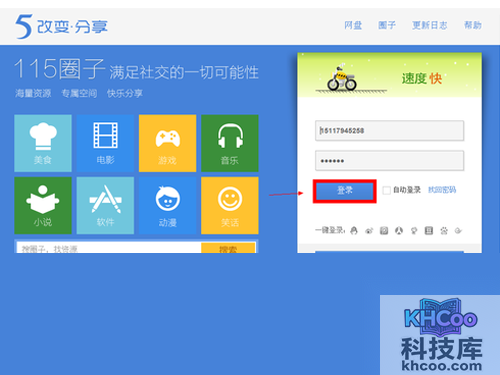The width and height of the screenshot is (500, 375).
Task: Open the 美食 food circle tile
Action: click(x=43, y=143)
